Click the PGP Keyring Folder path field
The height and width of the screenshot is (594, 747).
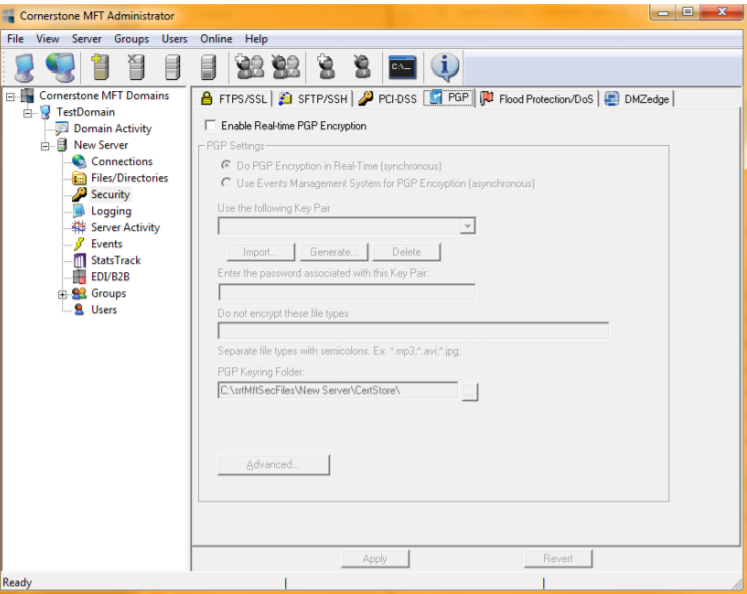[337, 391]
